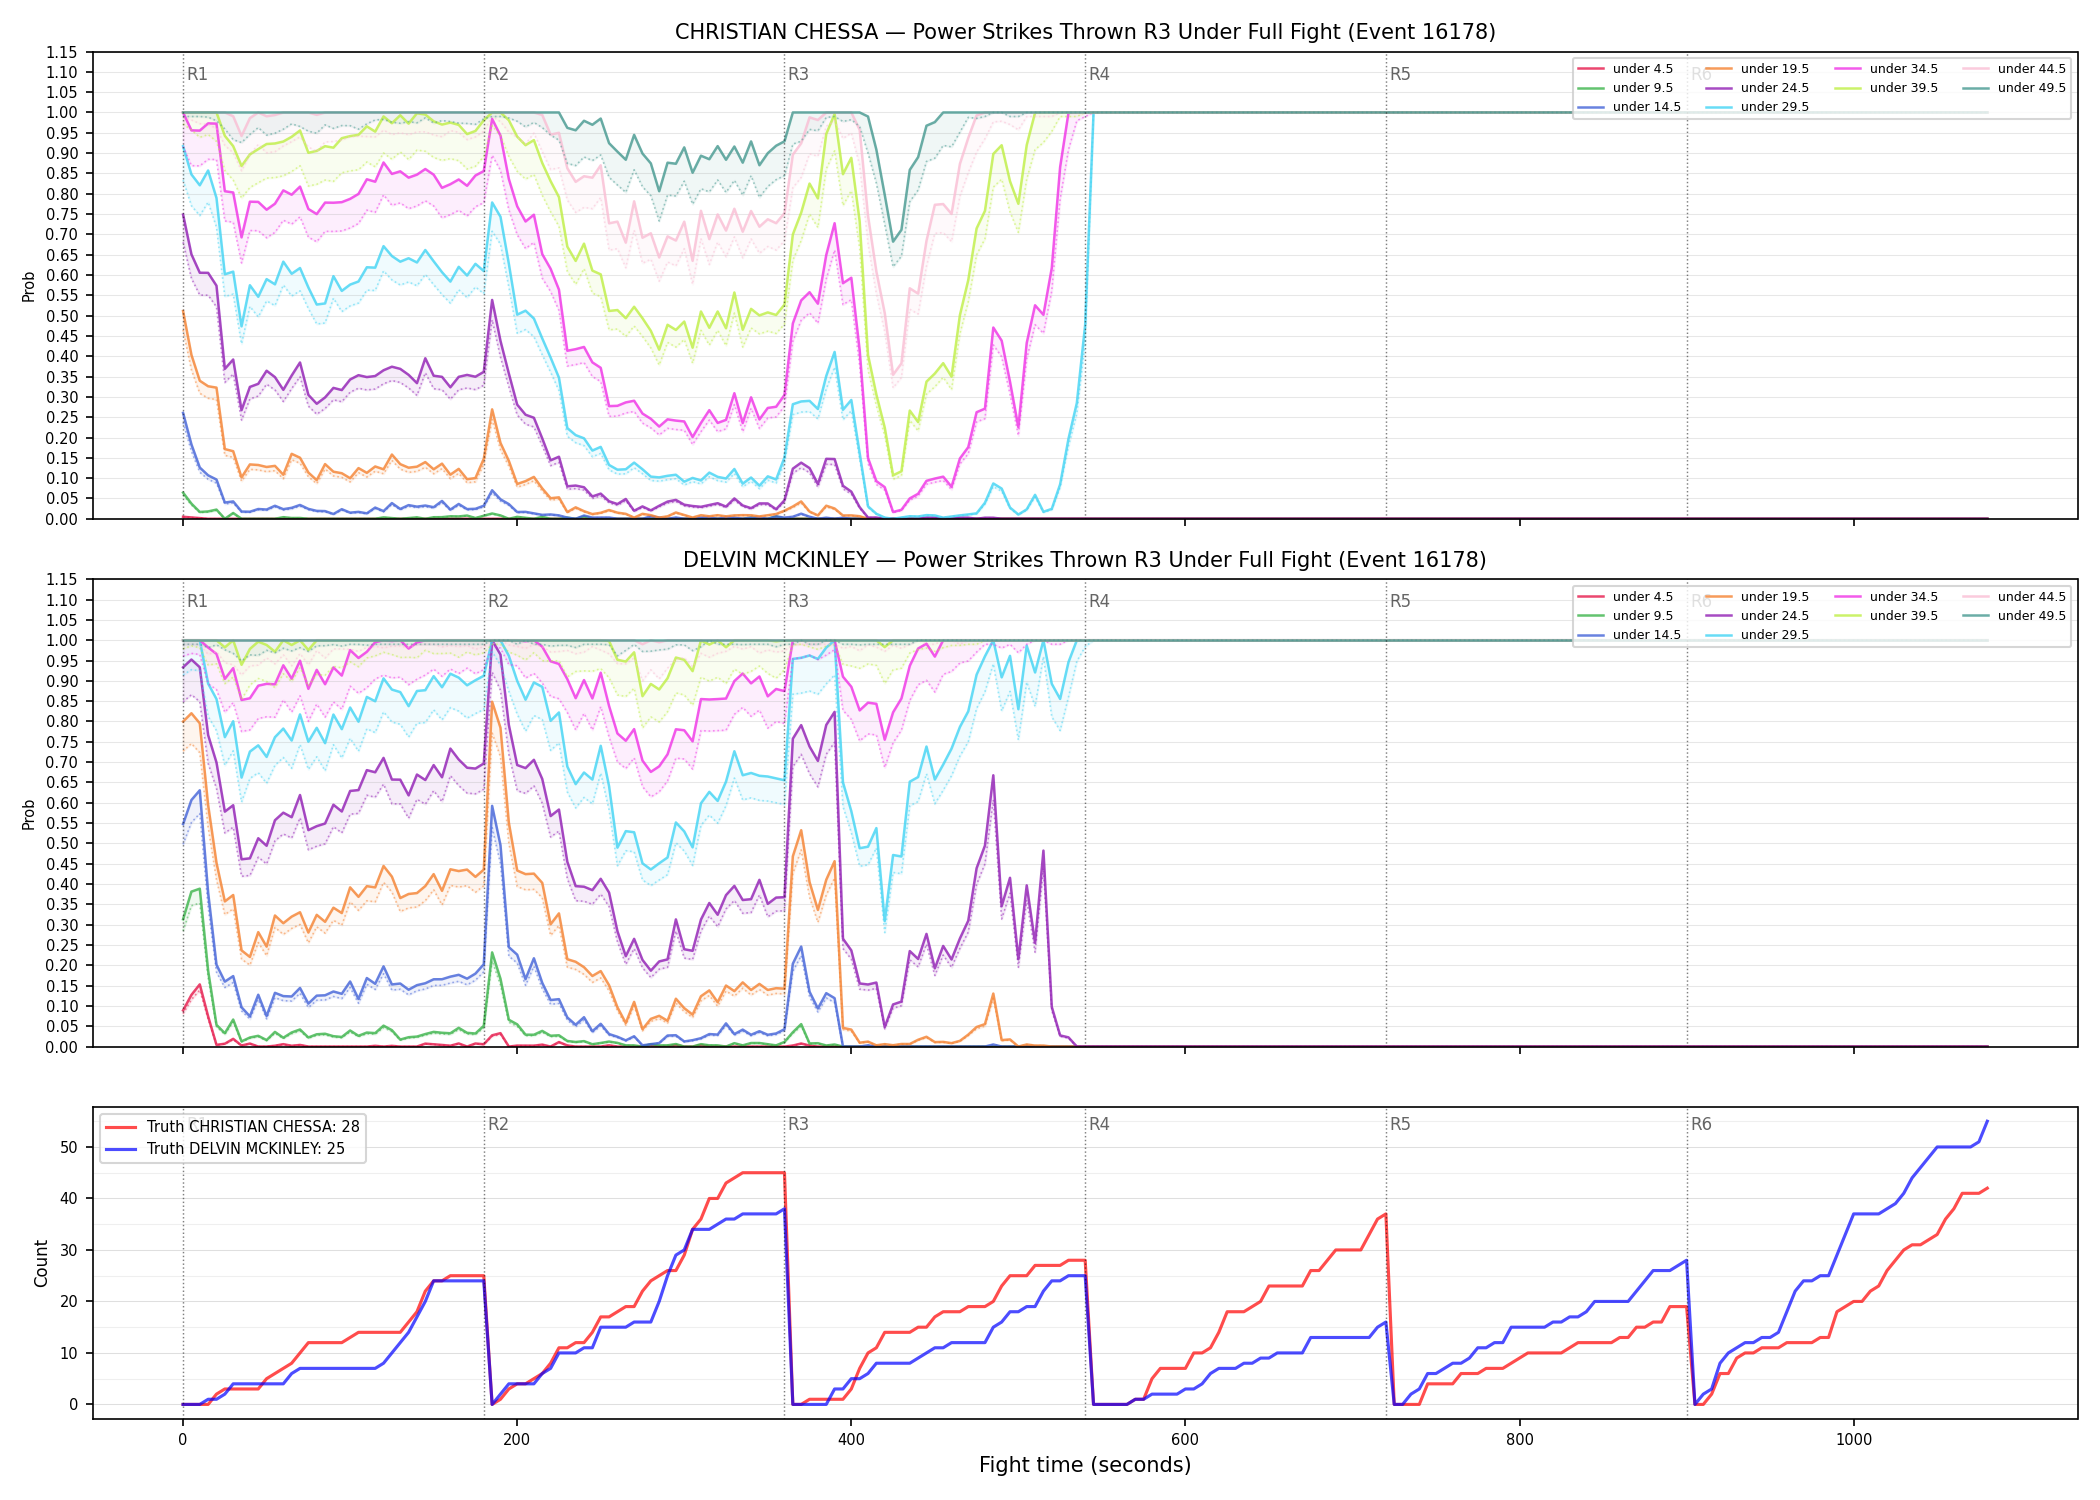
Task: Click the 0.50 tick on McKinley chart y-axis
Action: [61, 844]
